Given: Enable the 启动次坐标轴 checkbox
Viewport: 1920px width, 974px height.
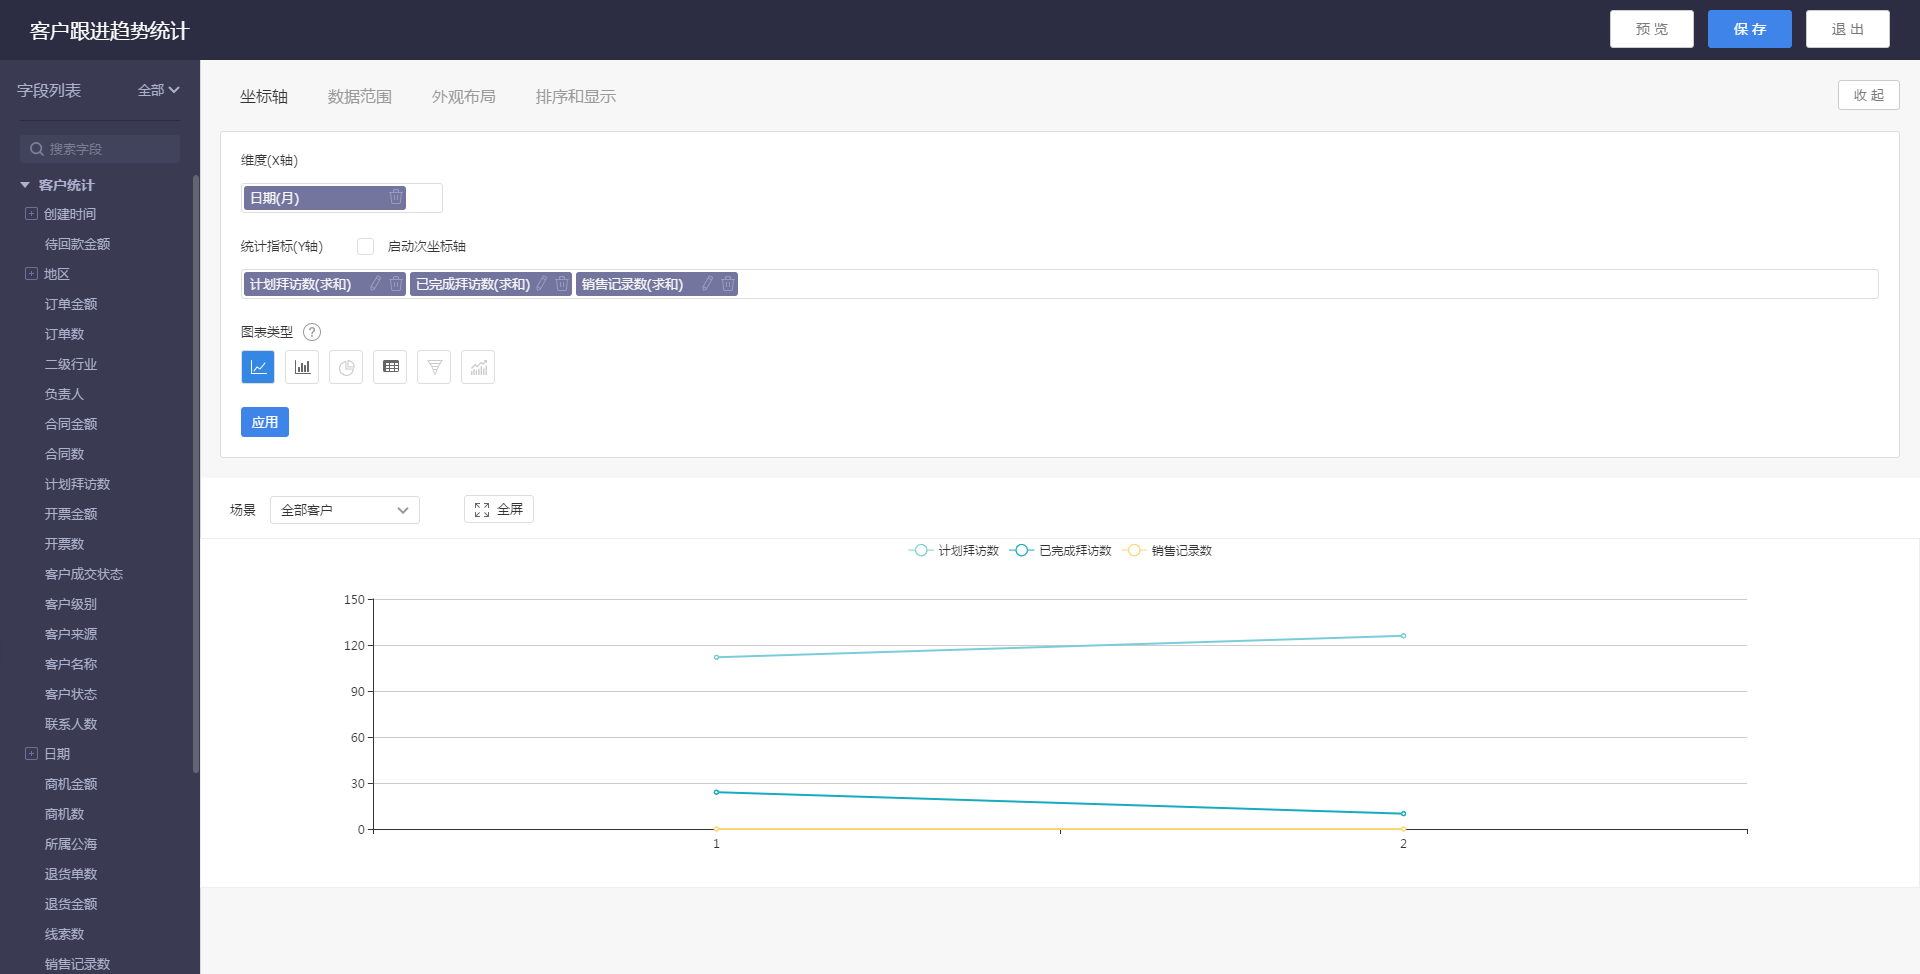Looking at the screenshot, I should coord(366,246).
